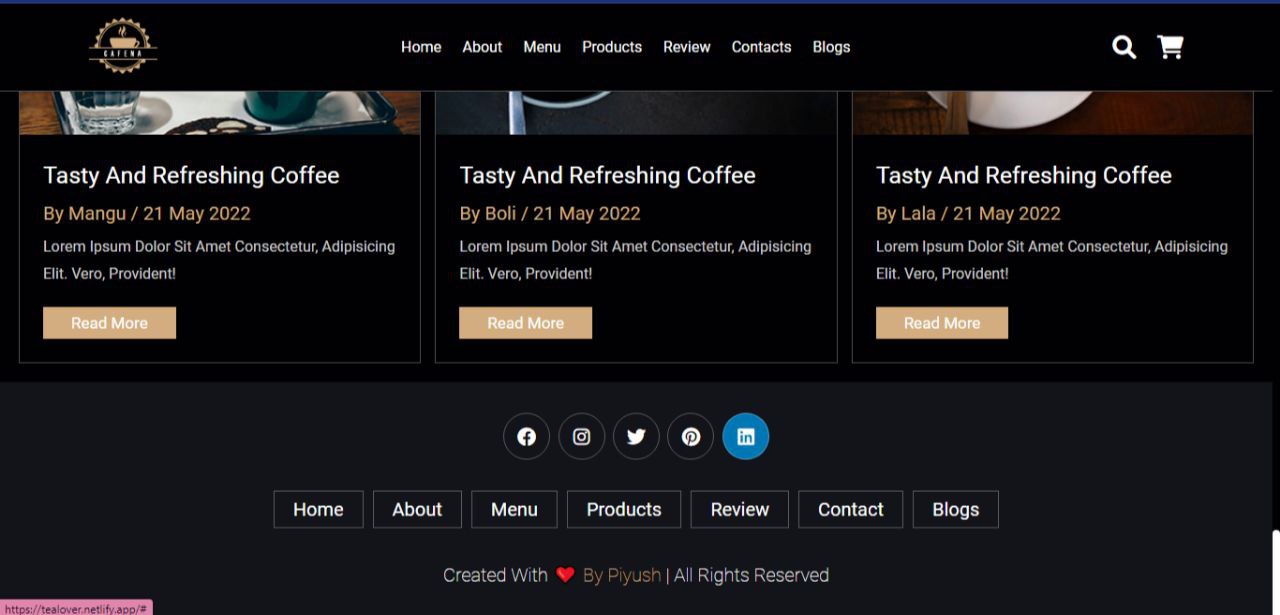The height and width of the screenshot is (615, 1280).
Task: Open blog image above Lala's post
Action: pyautogui.click(x=1052, y=113)
